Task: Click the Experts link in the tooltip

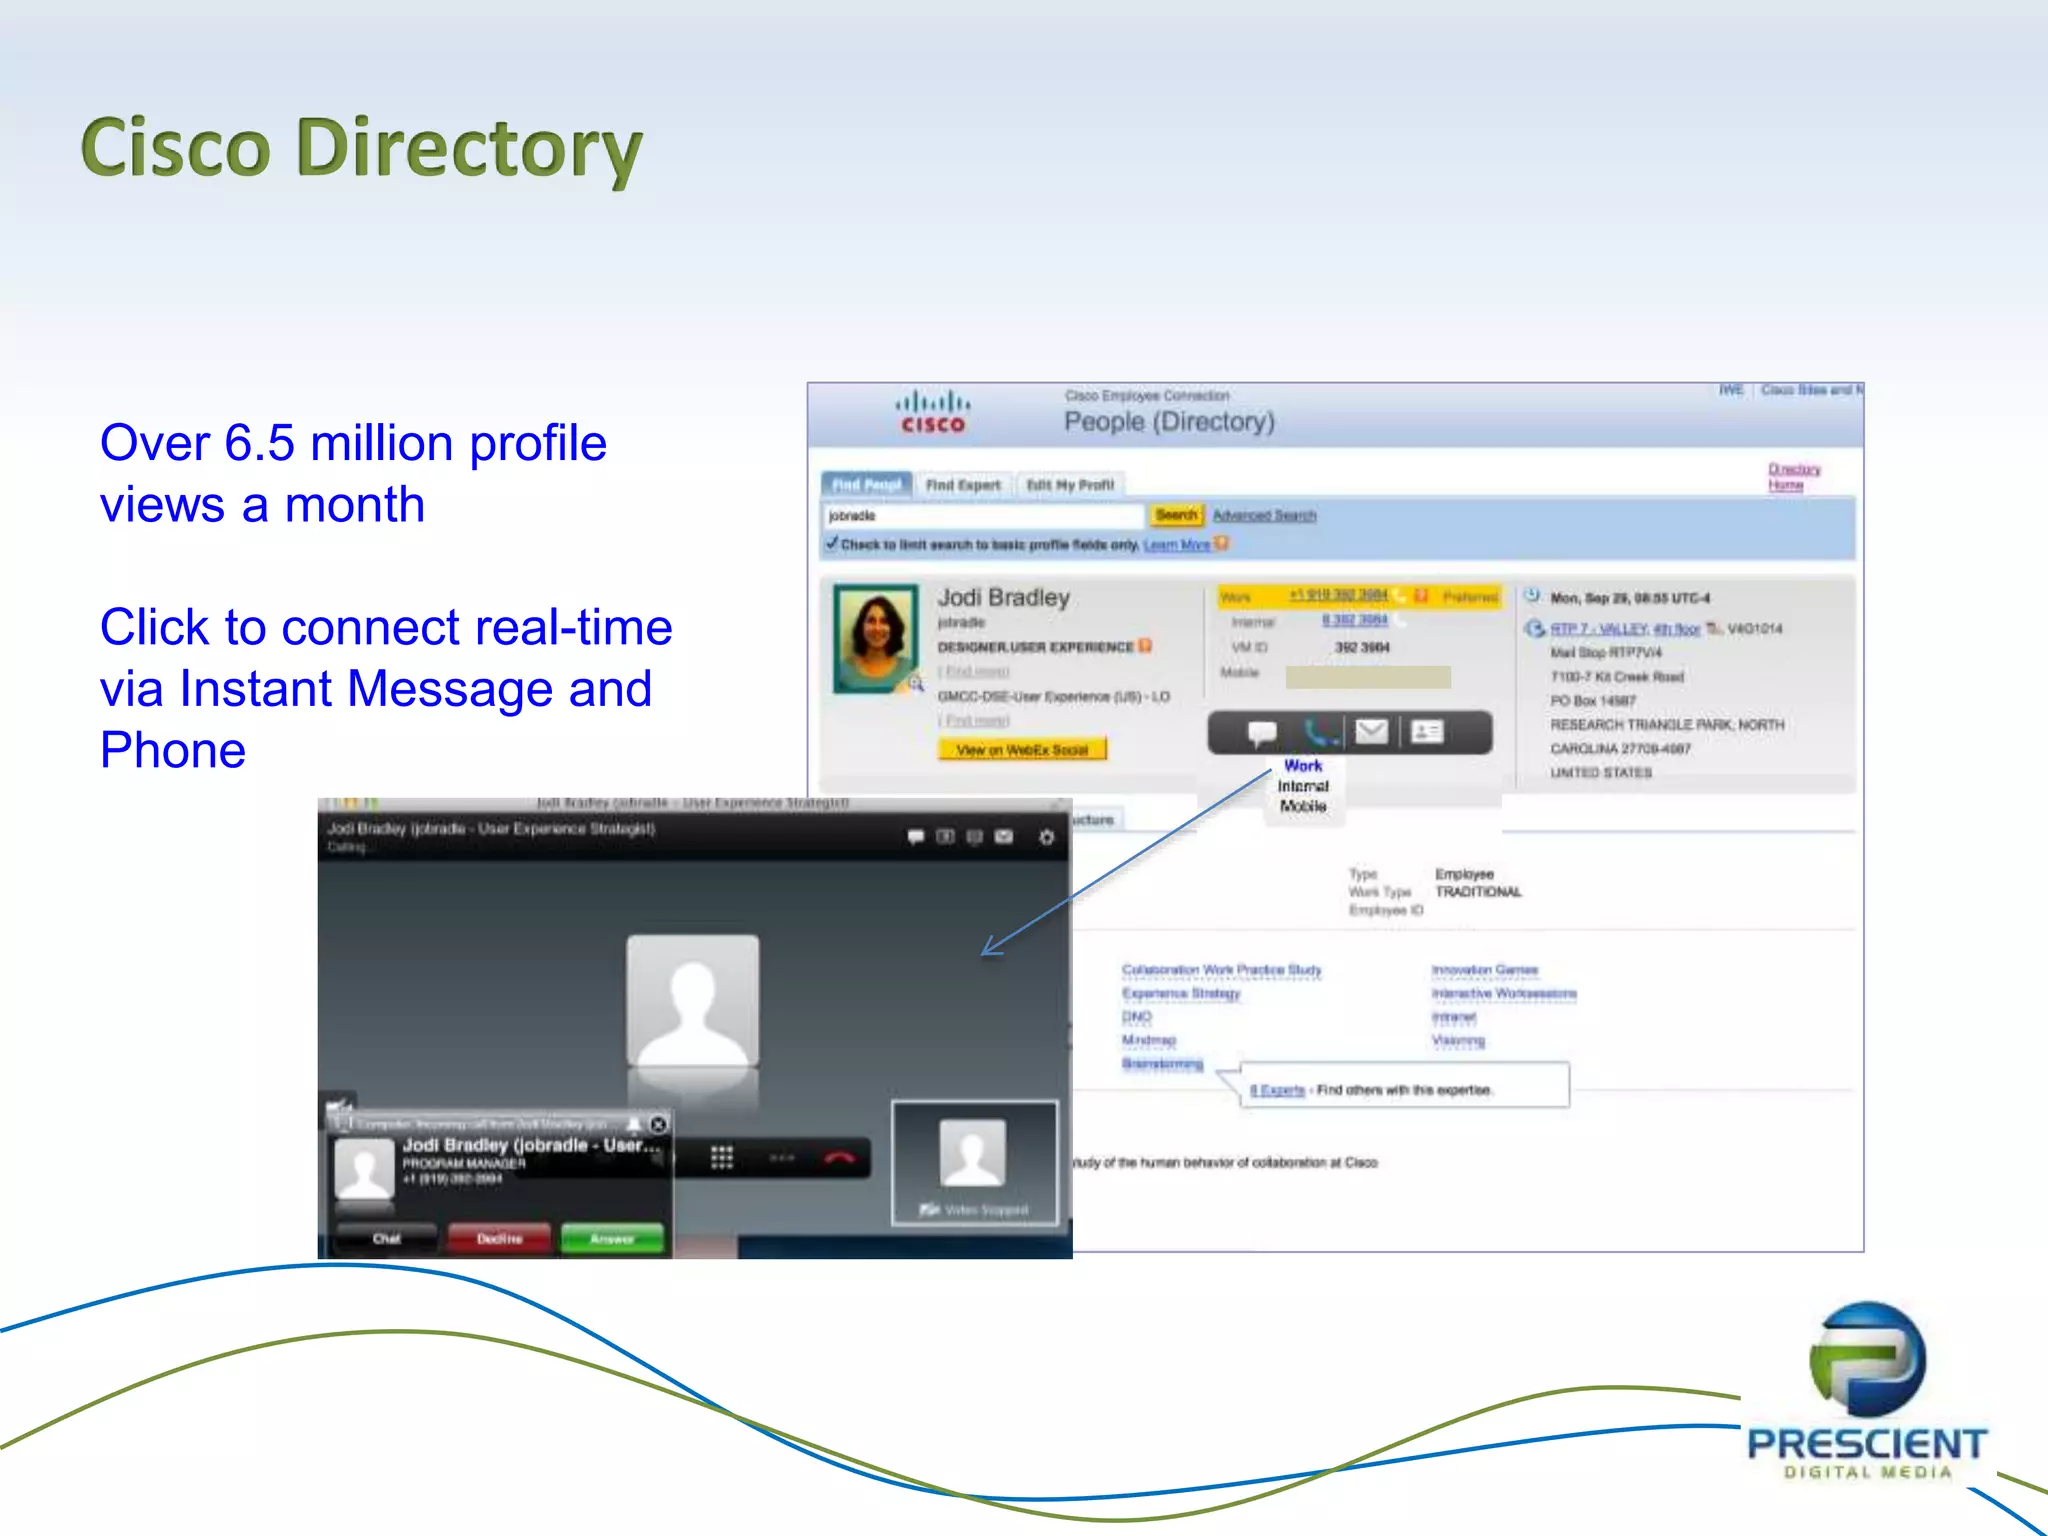Action: pyautogui.click(x=1277, y=1090)
